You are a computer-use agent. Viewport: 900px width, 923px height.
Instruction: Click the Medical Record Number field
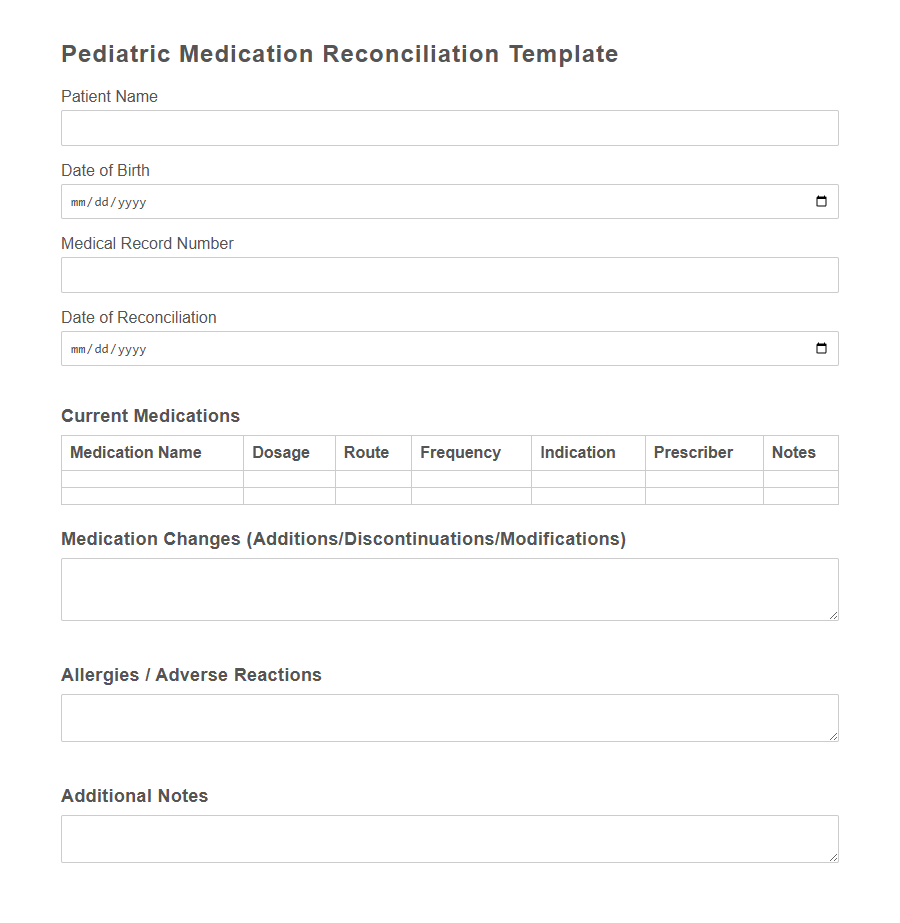click(x=448, y=274)
